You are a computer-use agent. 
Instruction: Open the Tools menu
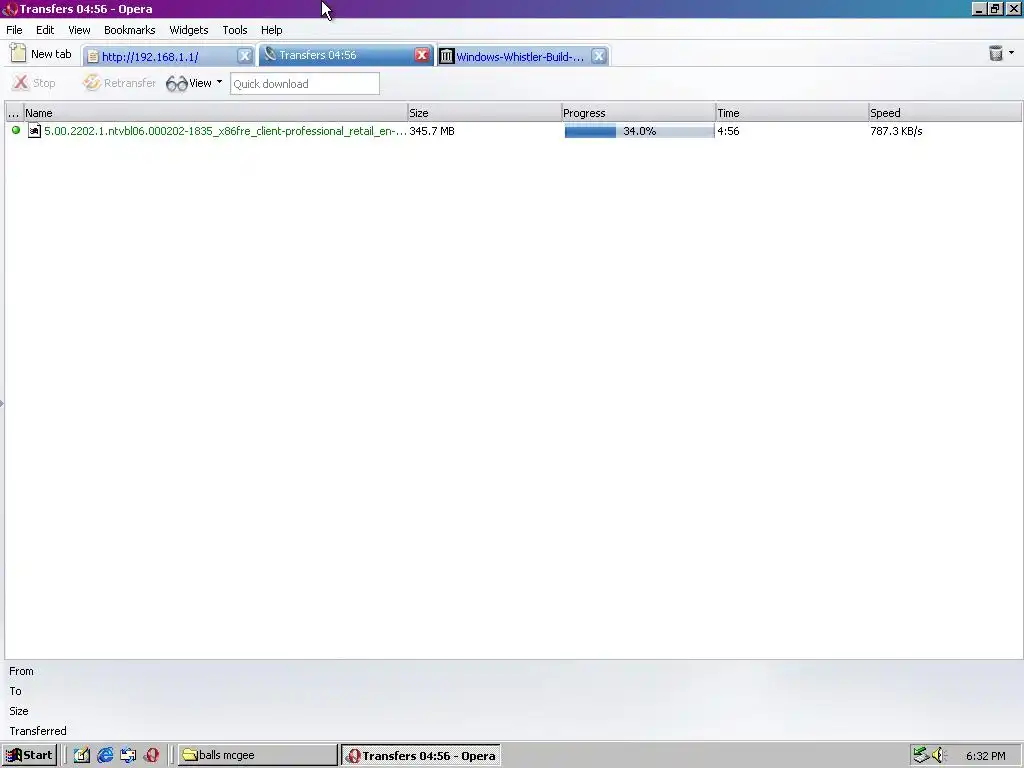[234, 30]
